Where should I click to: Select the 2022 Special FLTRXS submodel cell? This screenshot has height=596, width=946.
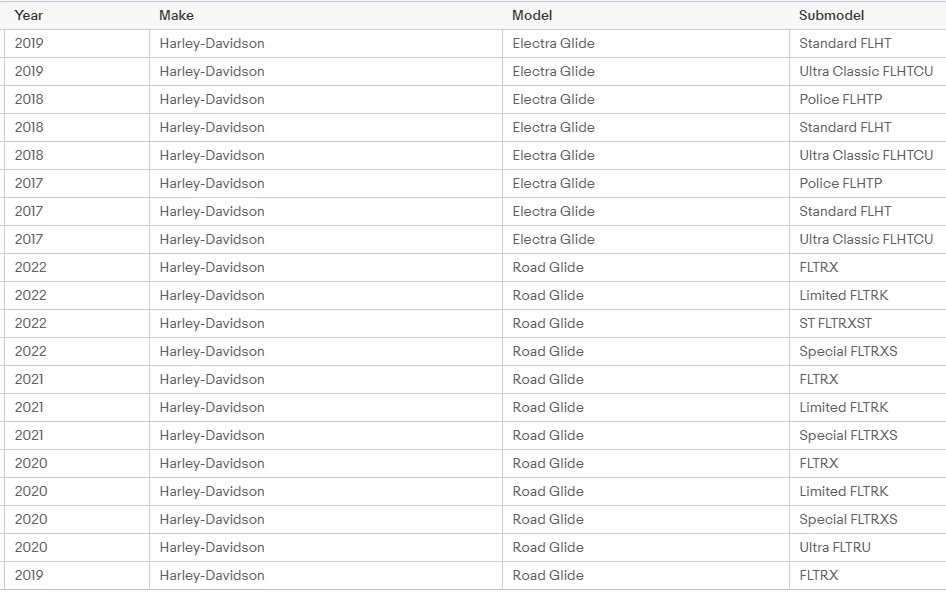[x=868, y=351]
